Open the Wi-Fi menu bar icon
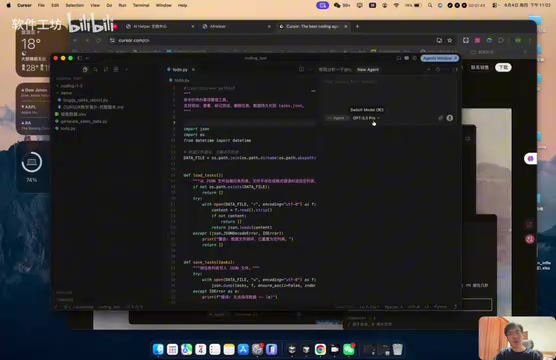The width and height of the screenshot is (556, 360). coord(396,5)
